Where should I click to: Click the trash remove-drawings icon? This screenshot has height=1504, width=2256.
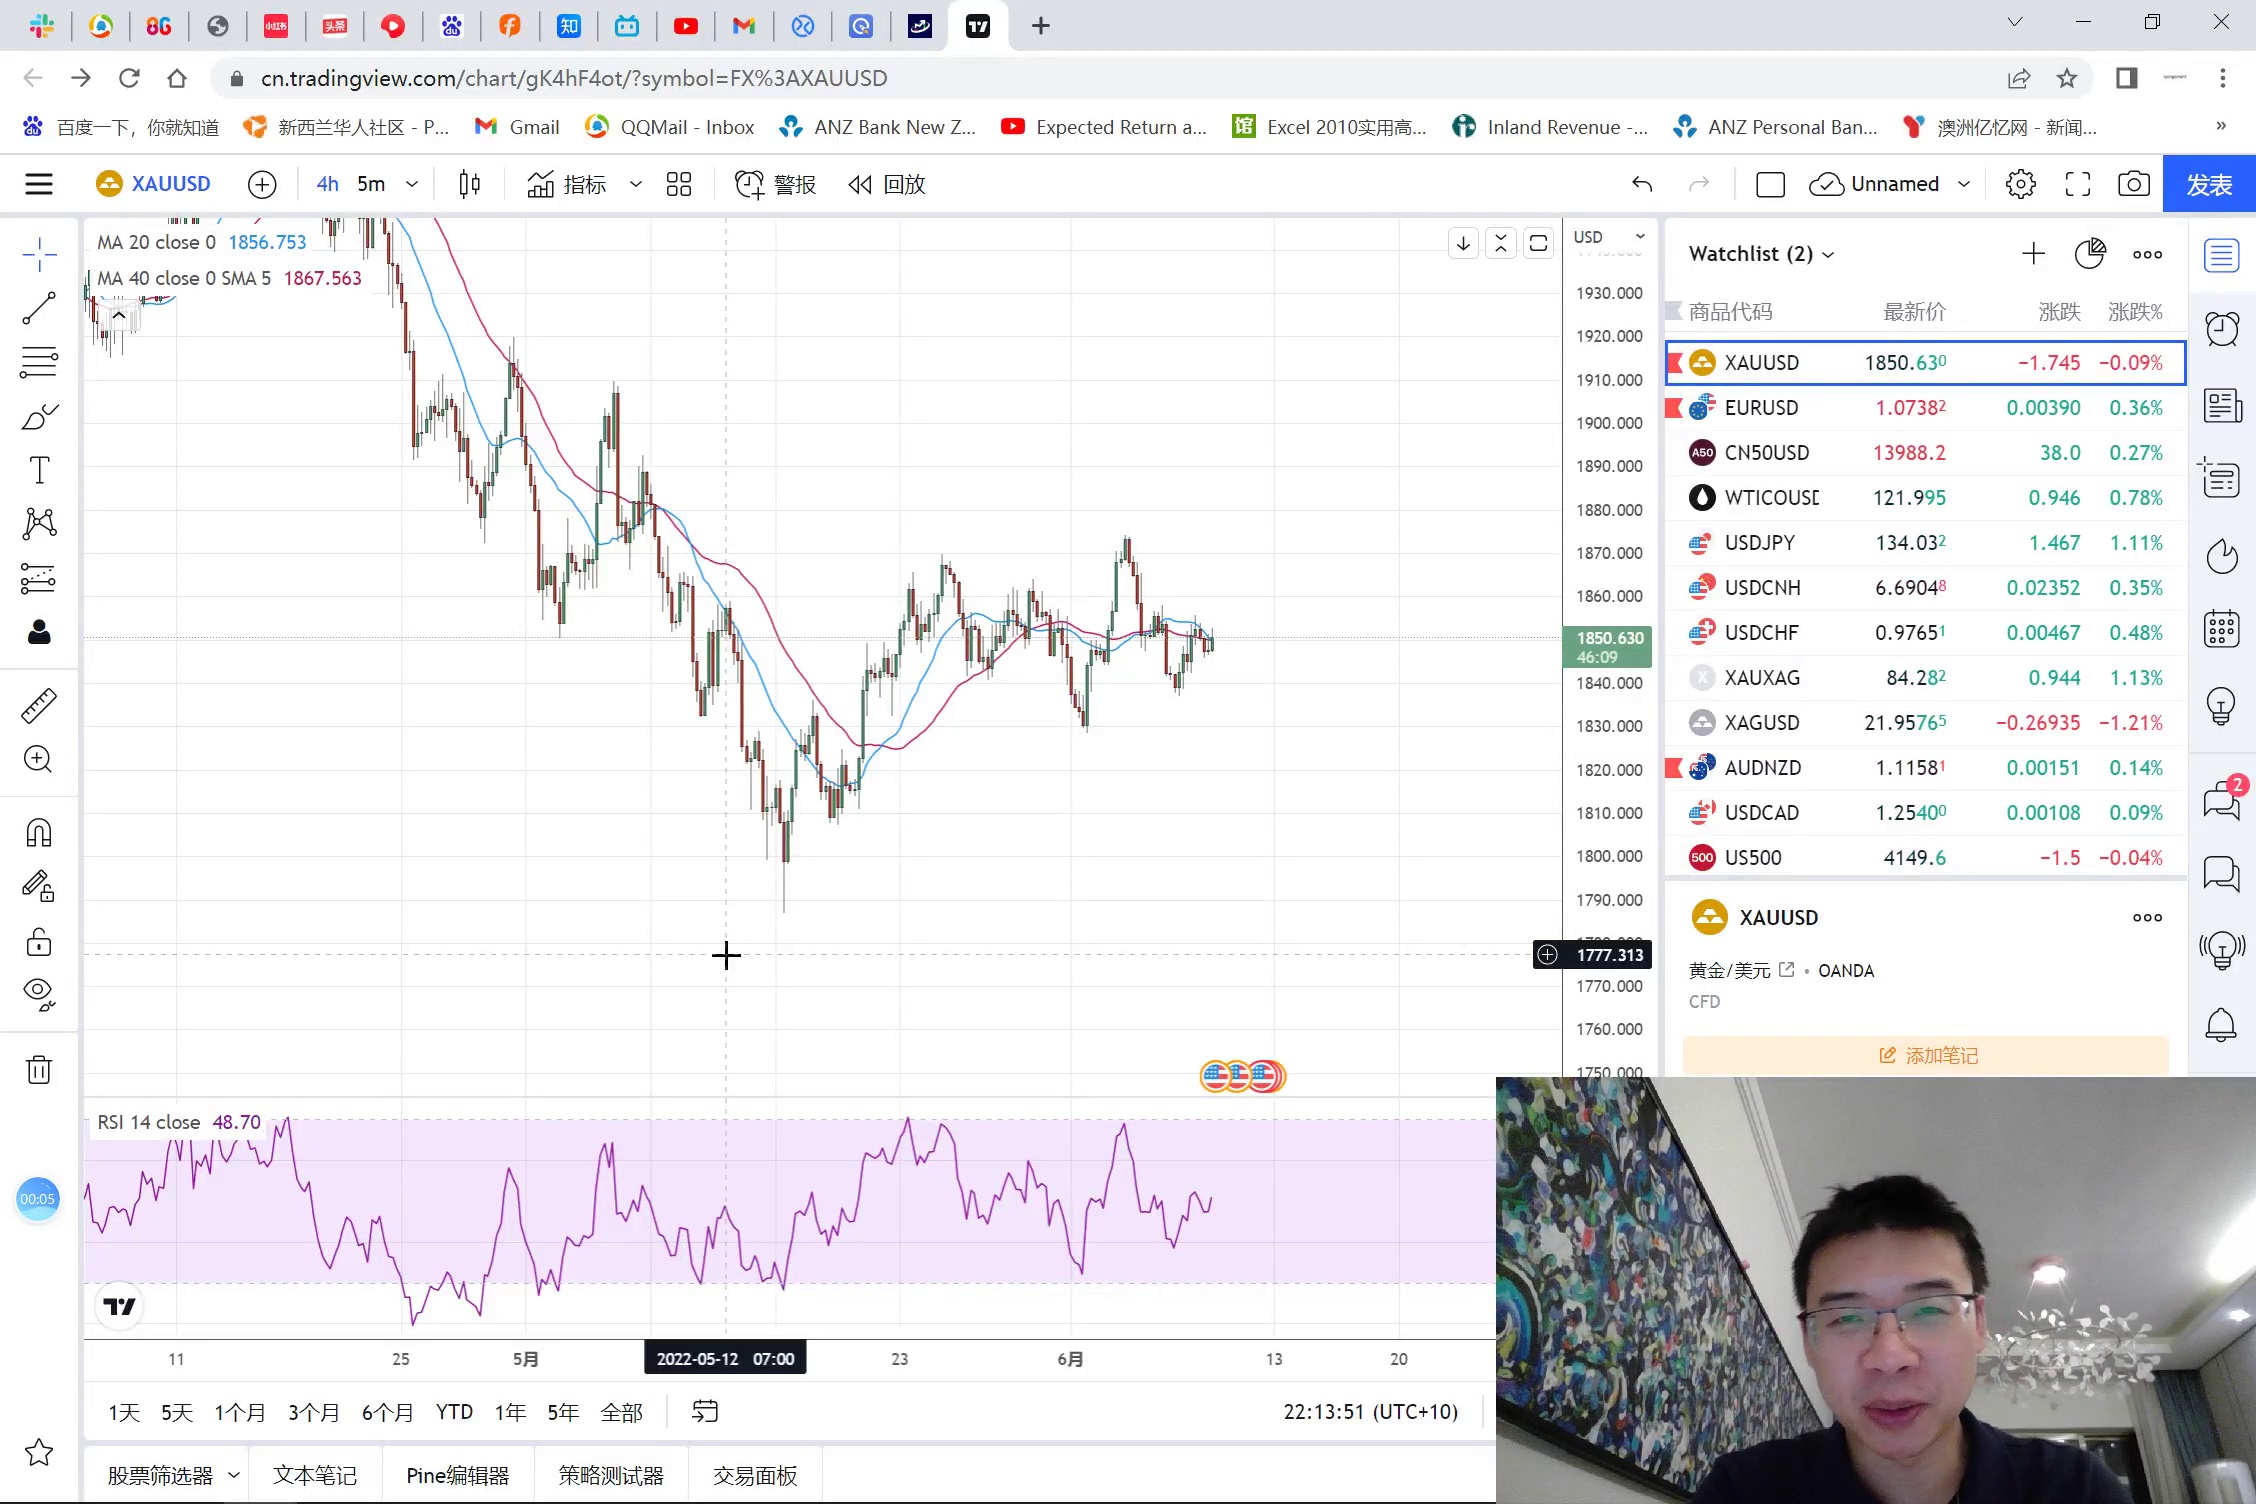(39, 1070)
